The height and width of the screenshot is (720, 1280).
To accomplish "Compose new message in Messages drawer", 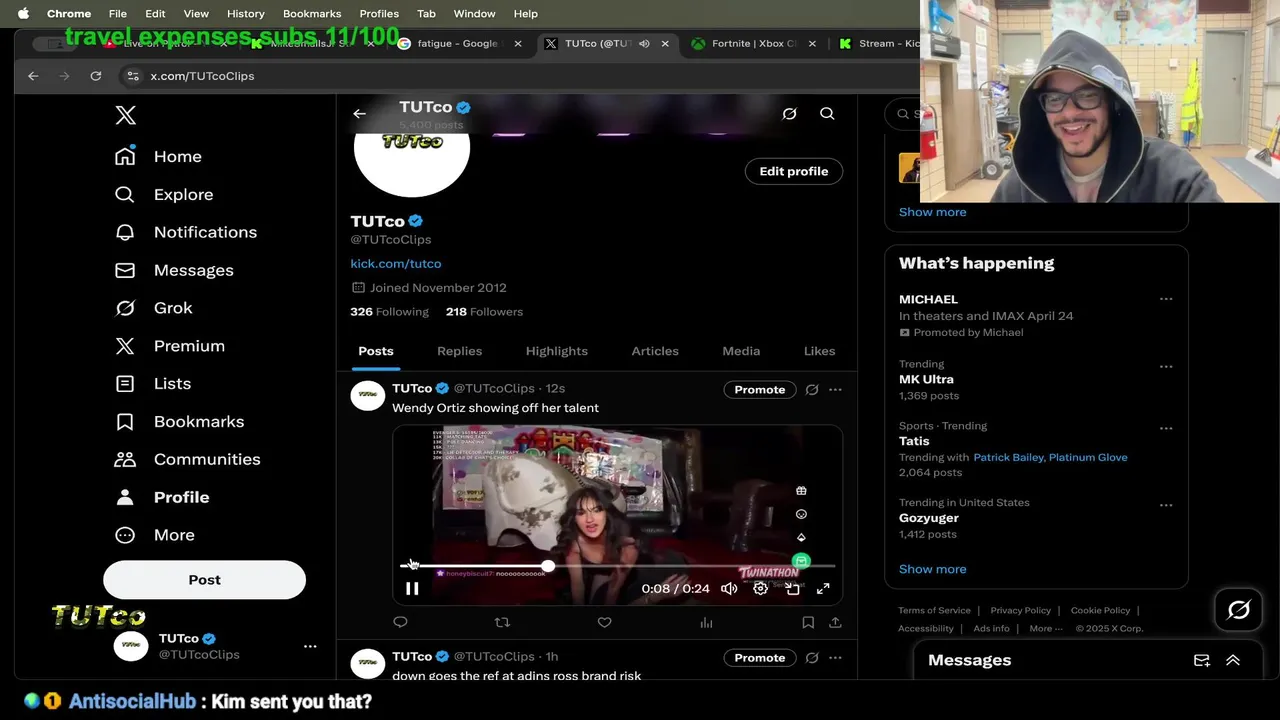I will click(1202, 661).
